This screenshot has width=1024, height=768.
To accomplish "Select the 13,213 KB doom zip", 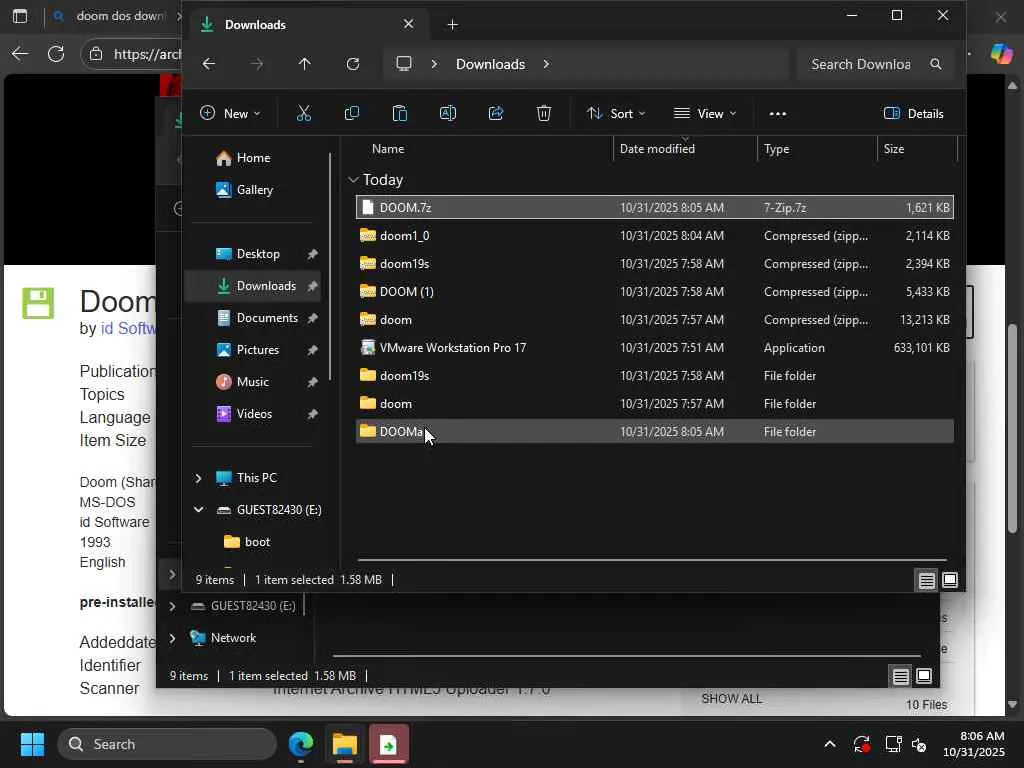I will pos(655,320).
